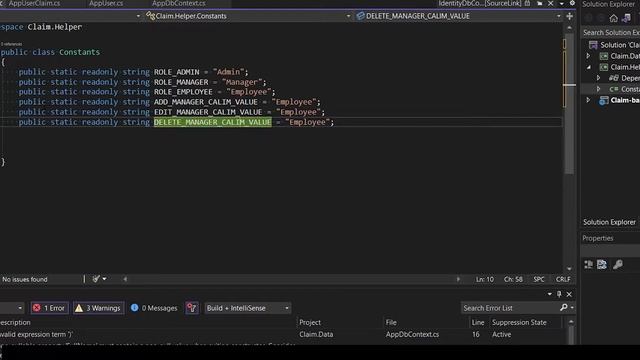Click the No issues found indicator
640x360 pixels.
click(x=25, y=279)
